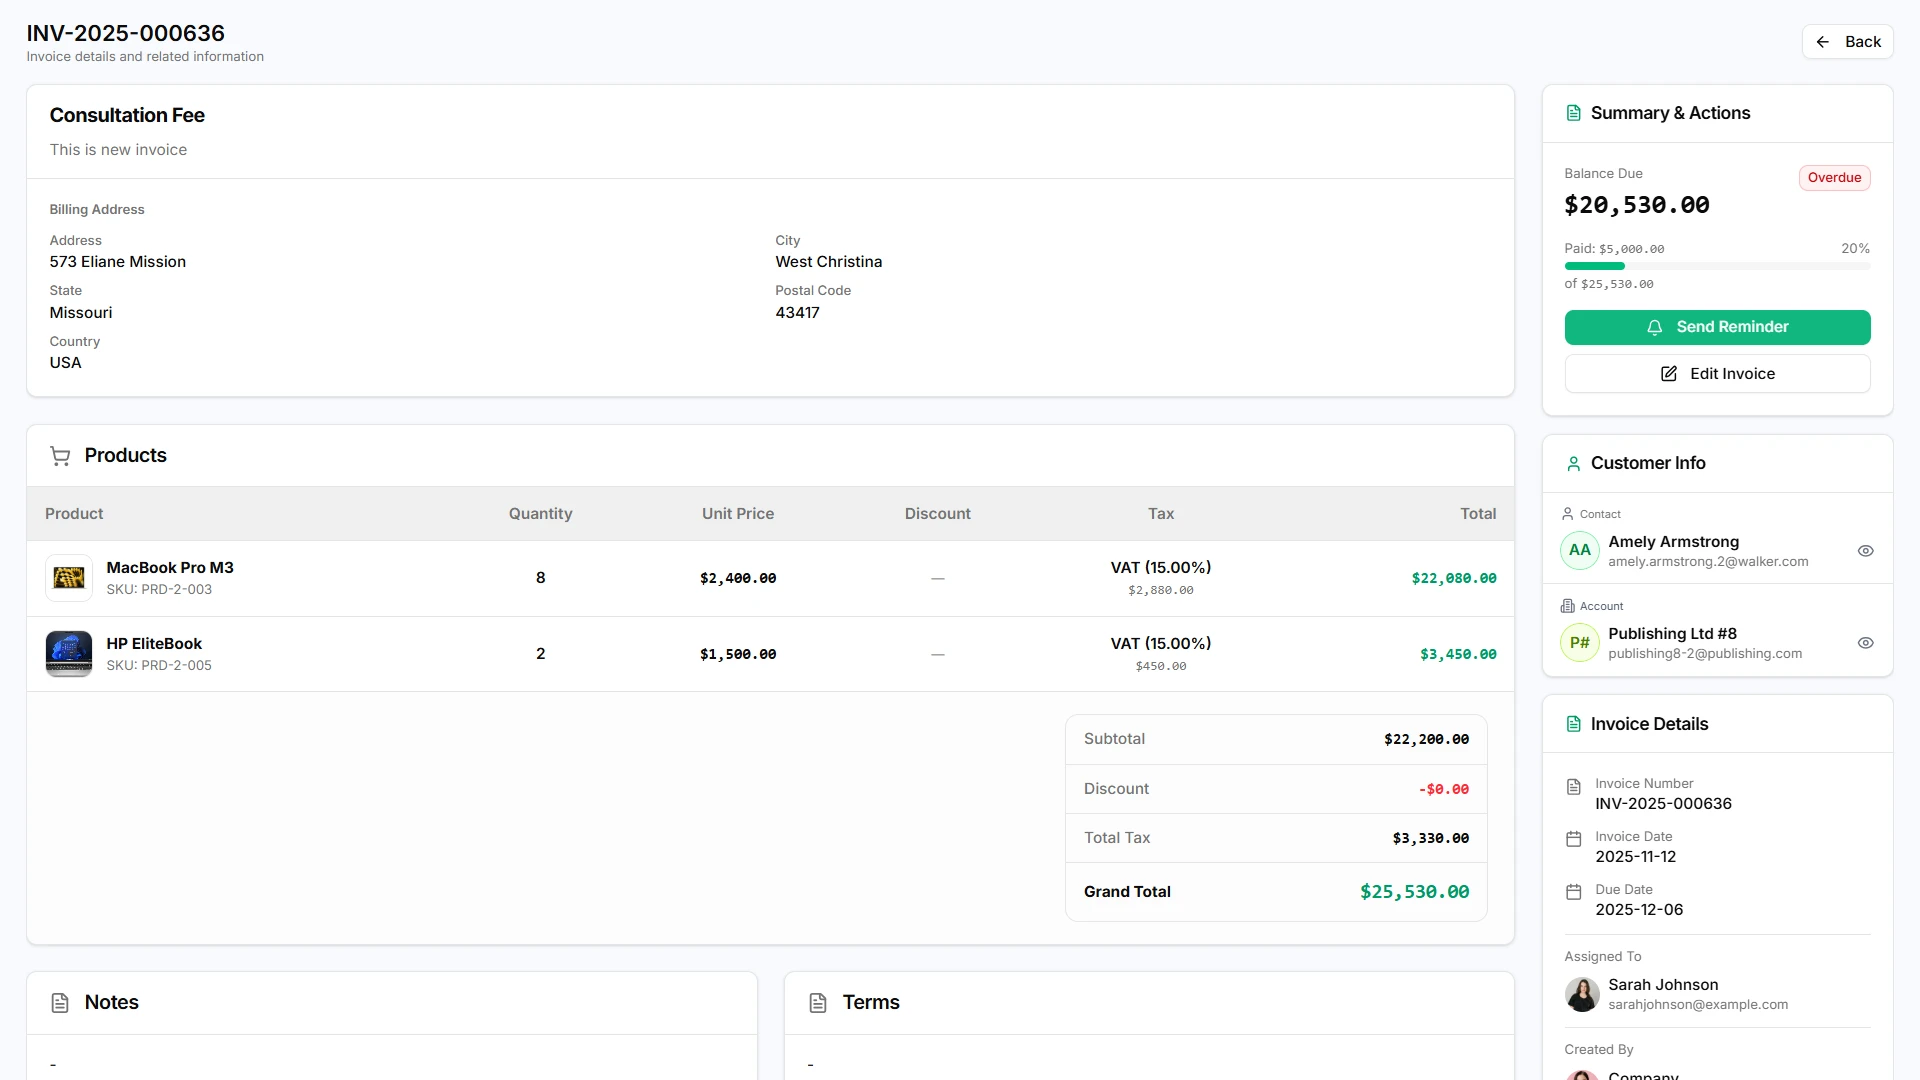Viewport: 1920px width, 1080px height.
Task: Click sarahjohnson@example.com email
Action: coord(1698,1005)
